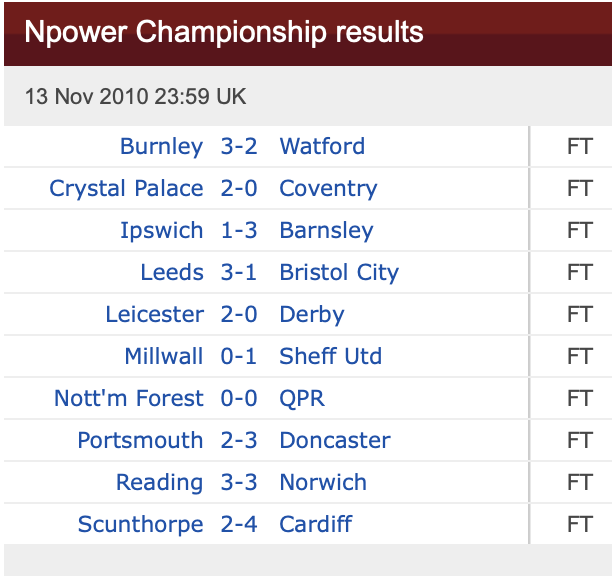
Task: Open the Barnsley team link
Action: coord(326,231)
